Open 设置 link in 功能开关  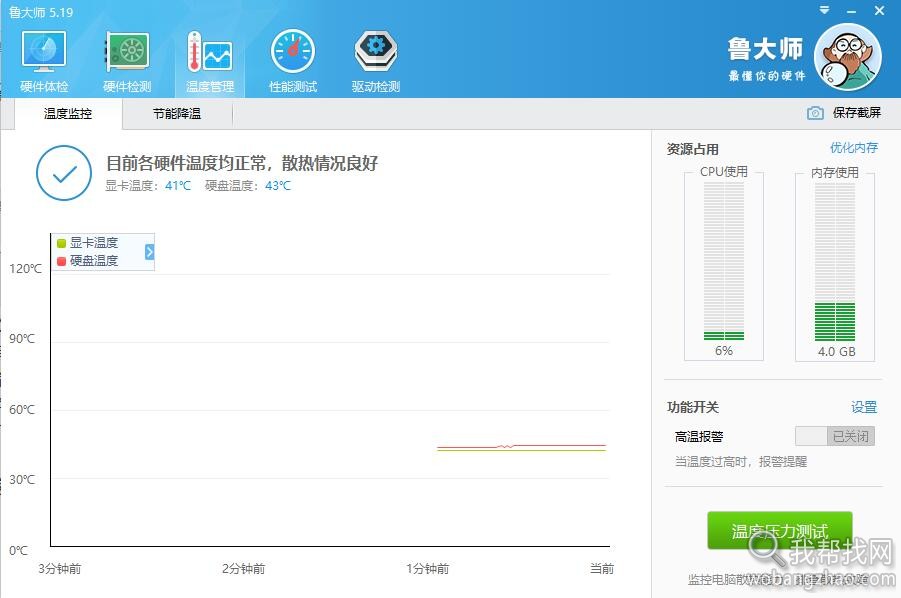click(x=864, y=407)
